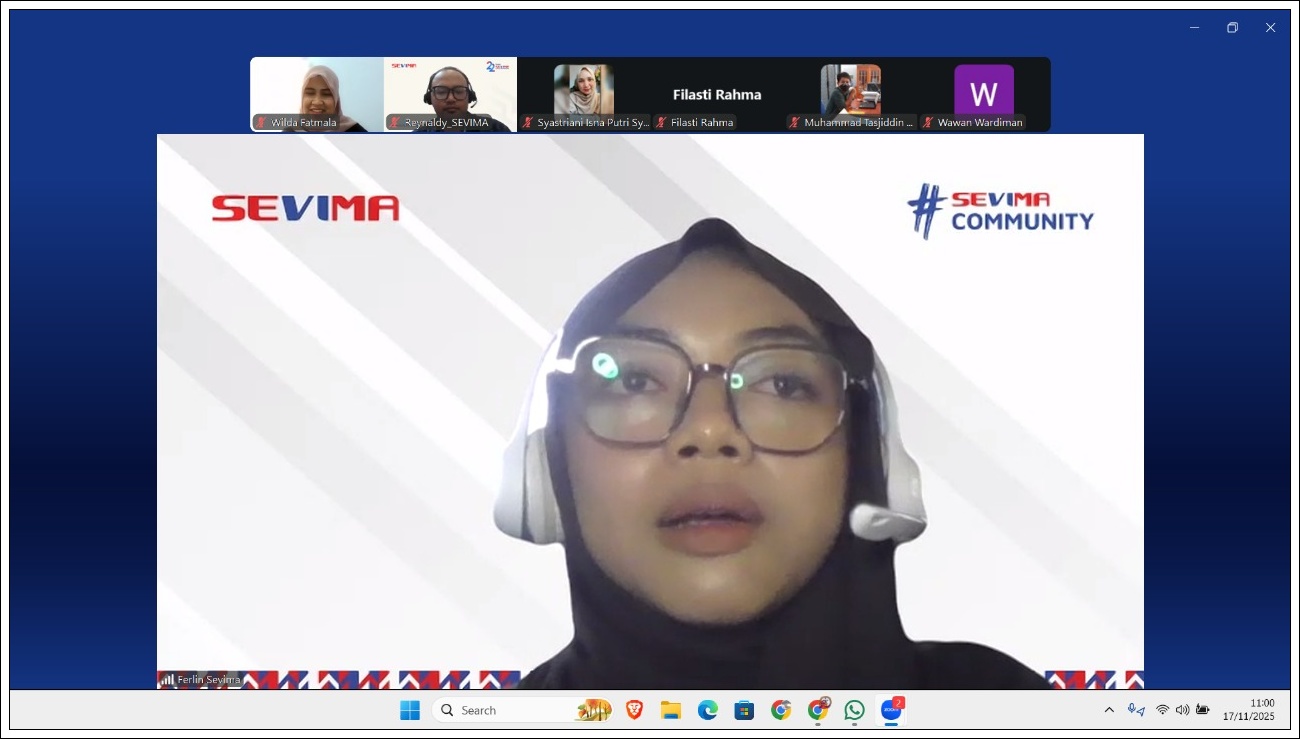
Task: Open the Wi-Fi network tray icon
Action: pos(1162,710)
